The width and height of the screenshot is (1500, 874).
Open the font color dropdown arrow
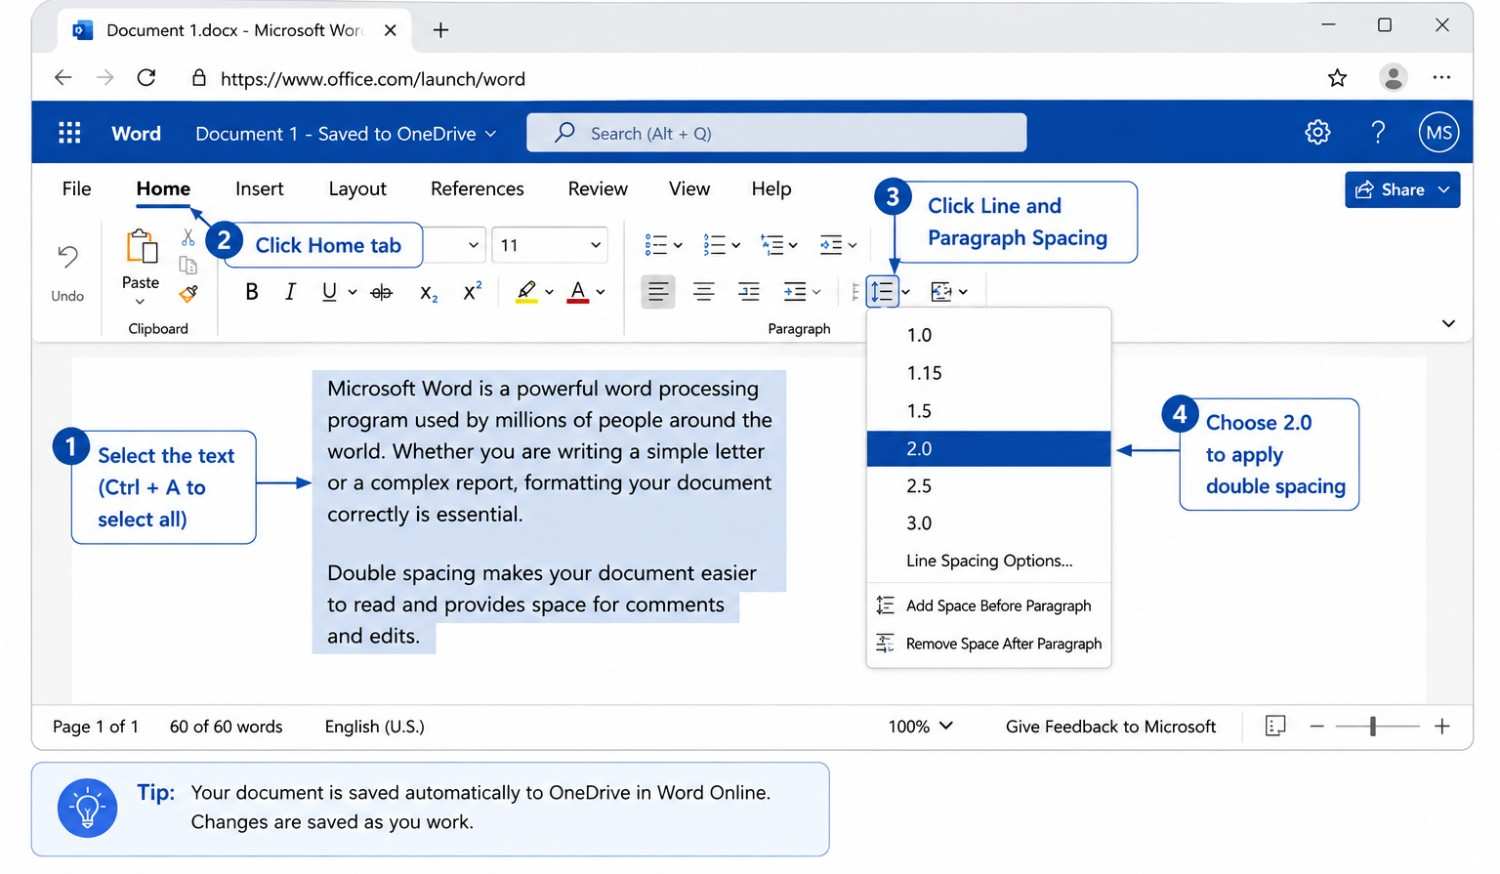click(x=601, y=292)
